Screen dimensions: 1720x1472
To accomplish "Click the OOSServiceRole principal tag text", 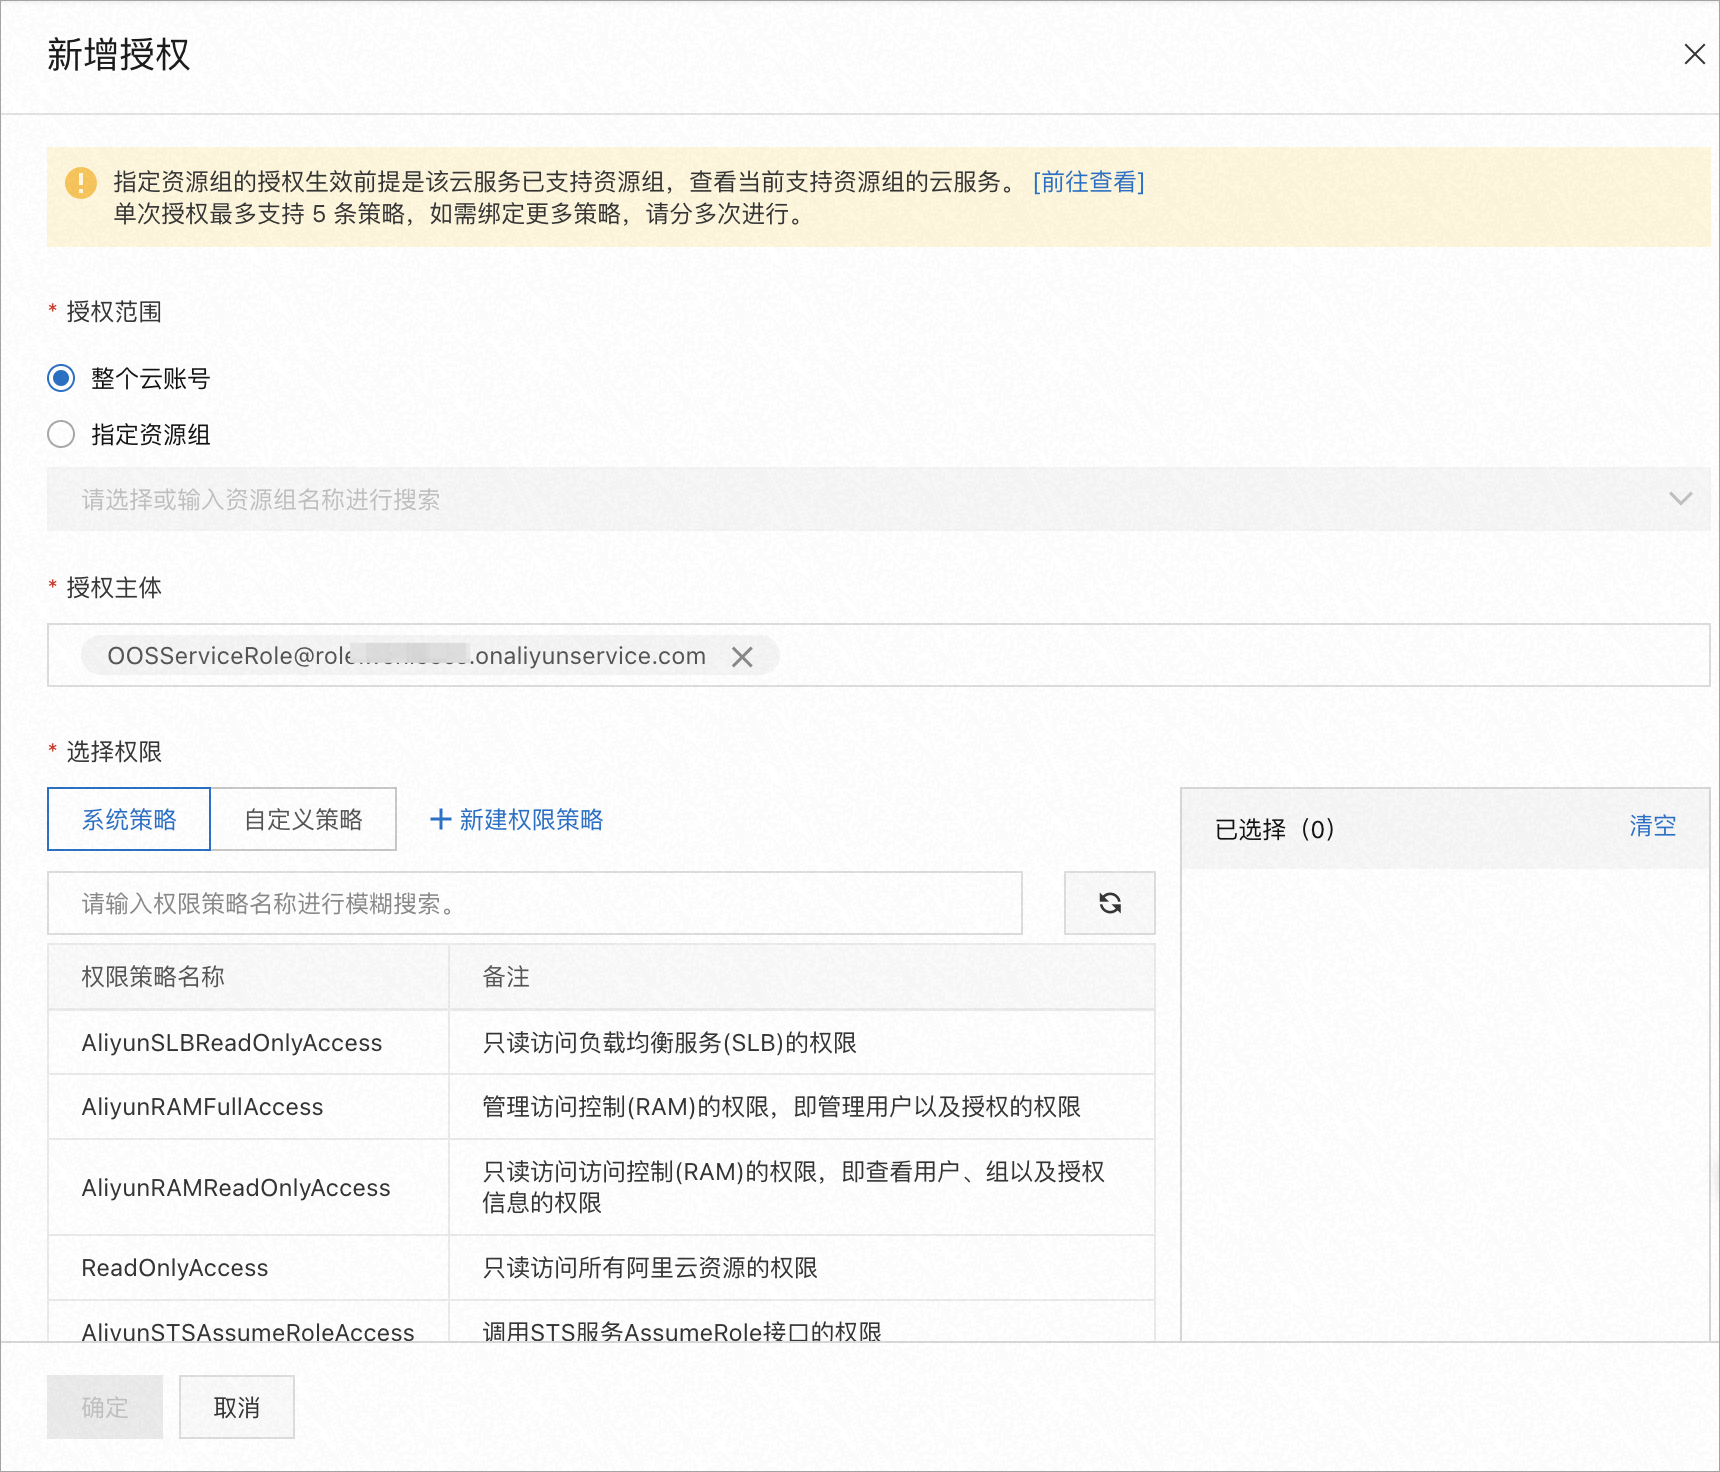I will tap(406, 656).
